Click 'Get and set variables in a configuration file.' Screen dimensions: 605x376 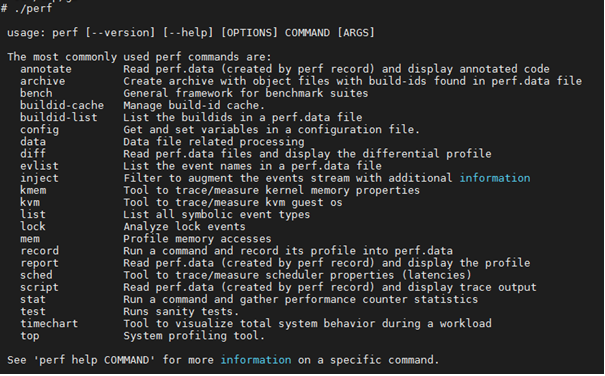point(272,130)
